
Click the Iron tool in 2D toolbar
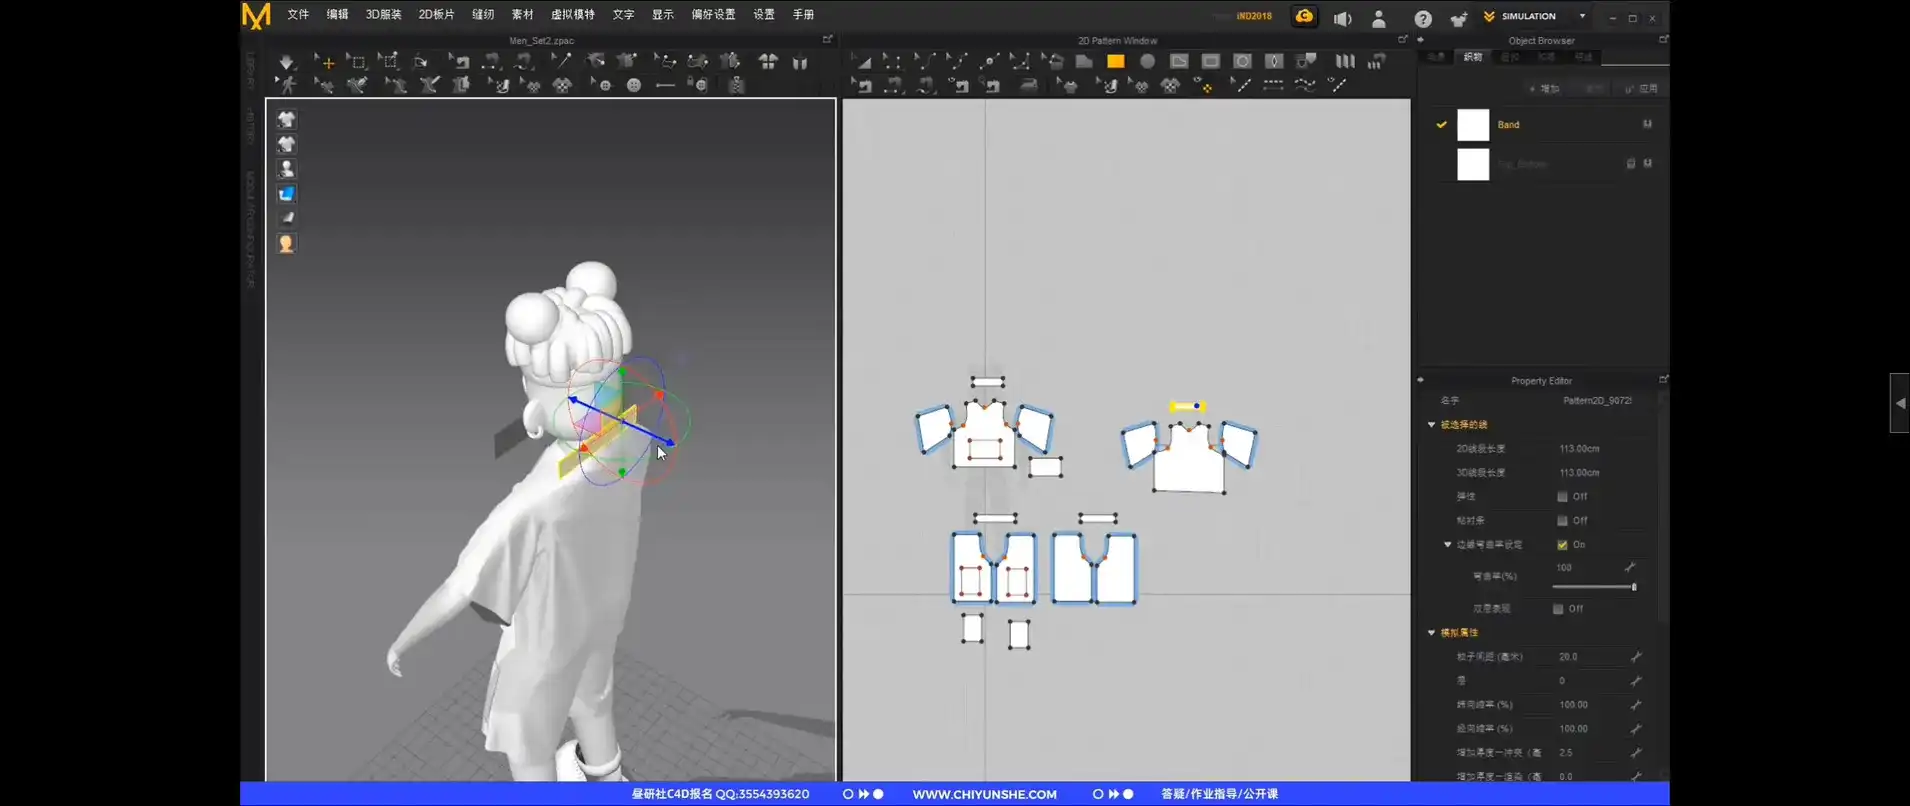[1028, 86]
